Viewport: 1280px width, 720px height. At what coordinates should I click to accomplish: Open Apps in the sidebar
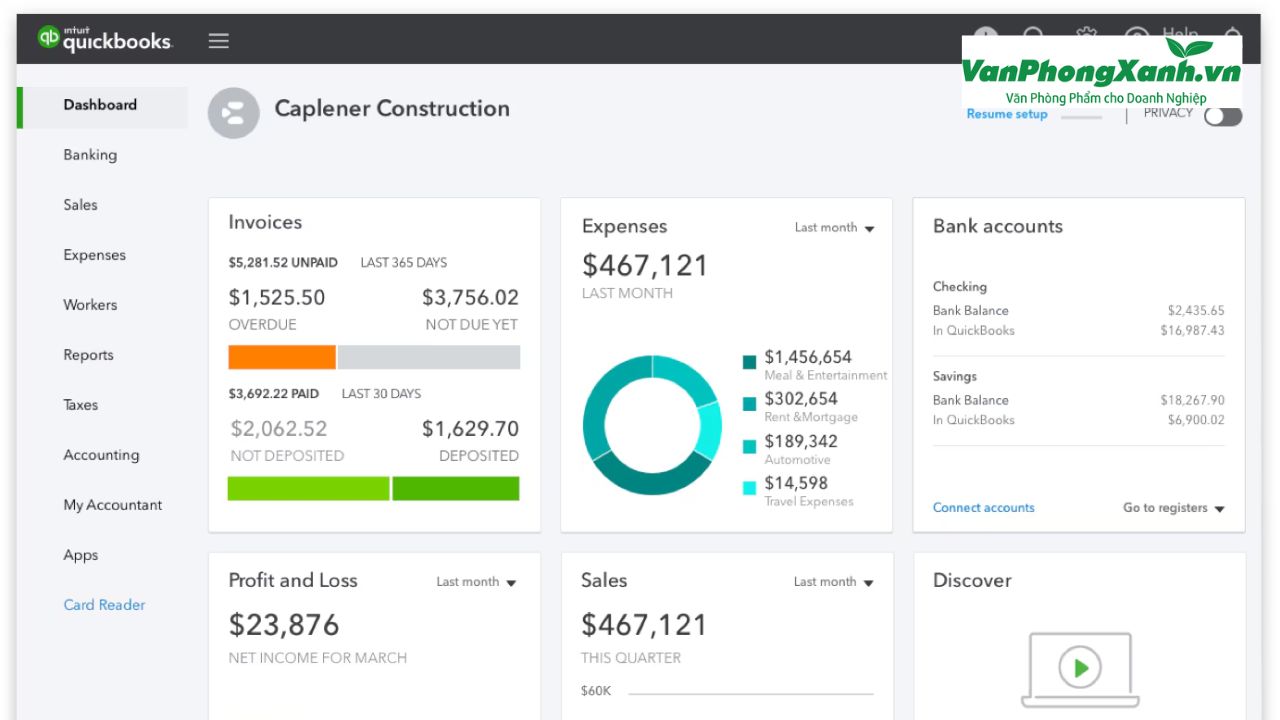[x=81, y=555]
